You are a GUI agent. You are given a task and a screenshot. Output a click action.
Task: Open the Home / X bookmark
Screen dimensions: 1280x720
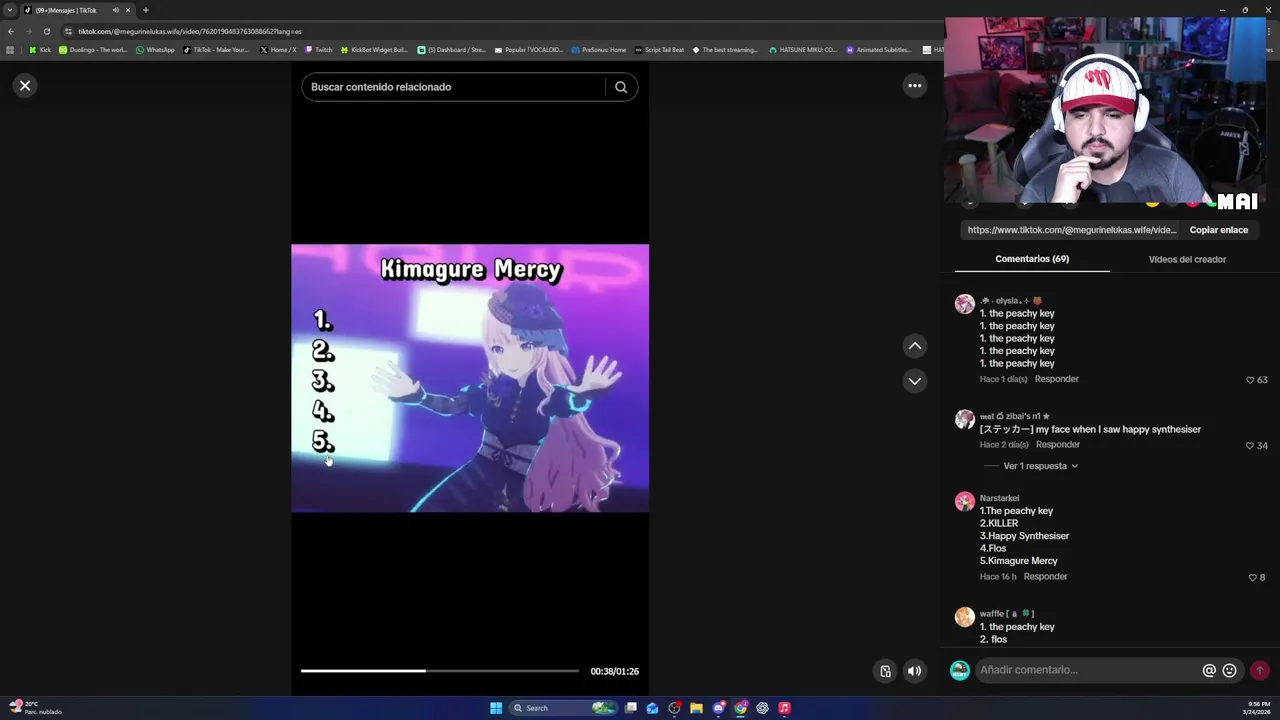pos(277,50)
